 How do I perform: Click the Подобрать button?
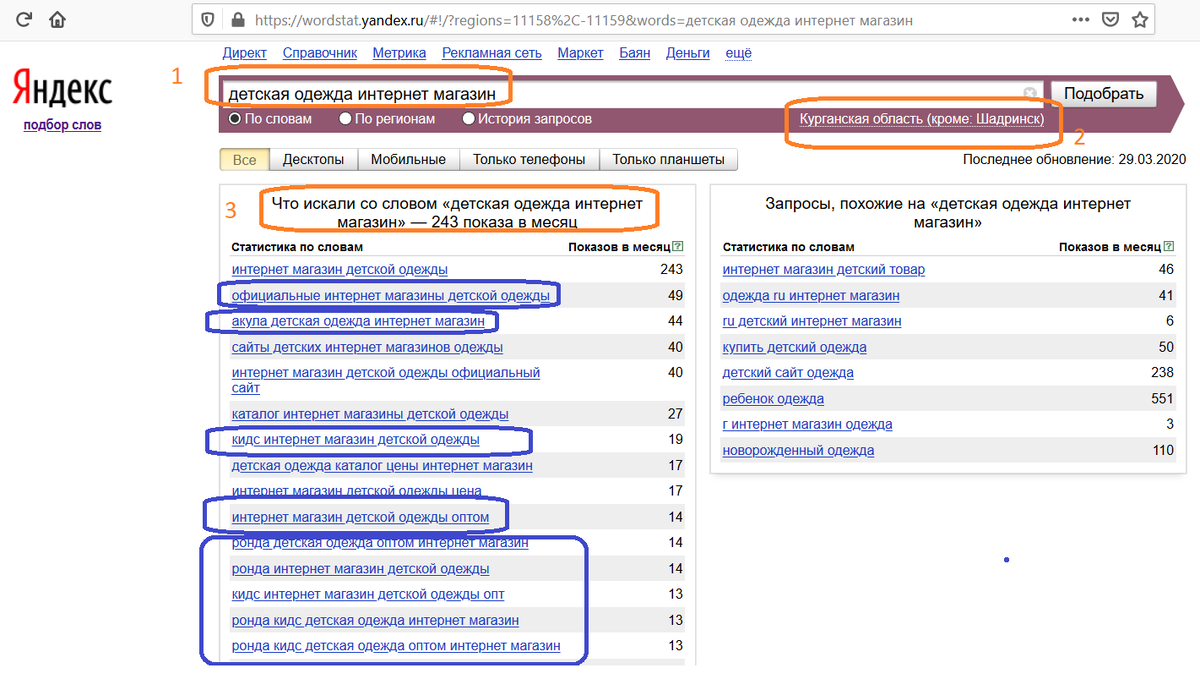[1103, 94]
